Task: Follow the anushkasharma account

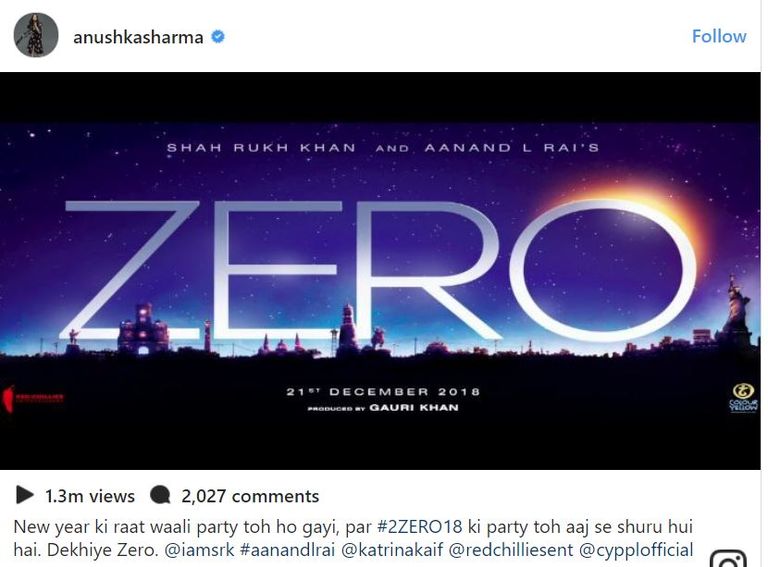Action: click(x=718, y=36)
